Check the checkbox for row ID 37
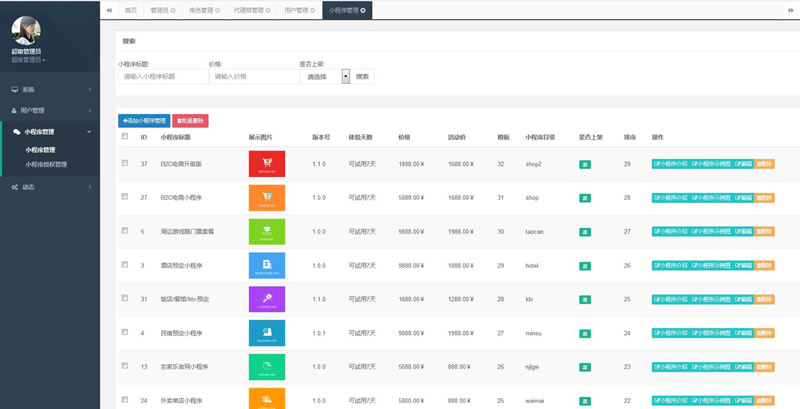 pyautogui.click(x=125, y=163)
